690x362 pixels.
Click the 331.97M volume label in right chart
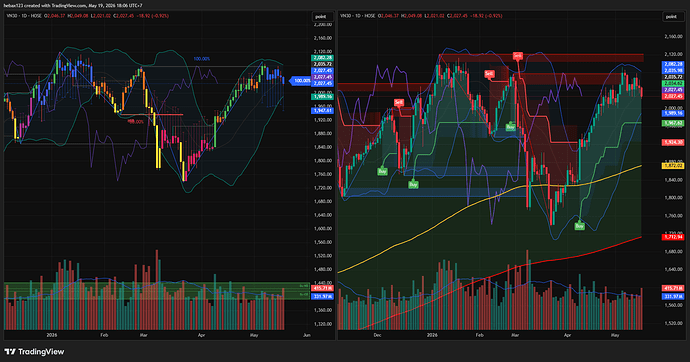pyautogui.click(x=673, y=296)
